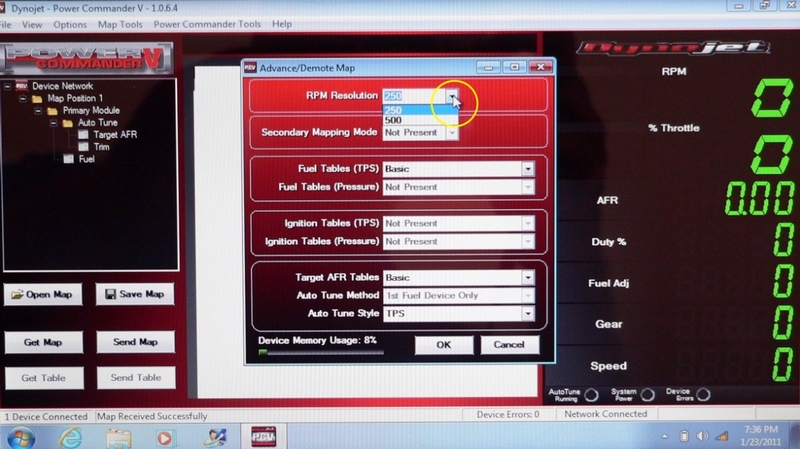The width and height of the screenshot is (800, 449).
Task: Open the View menu
Action: tap(32, 24)
